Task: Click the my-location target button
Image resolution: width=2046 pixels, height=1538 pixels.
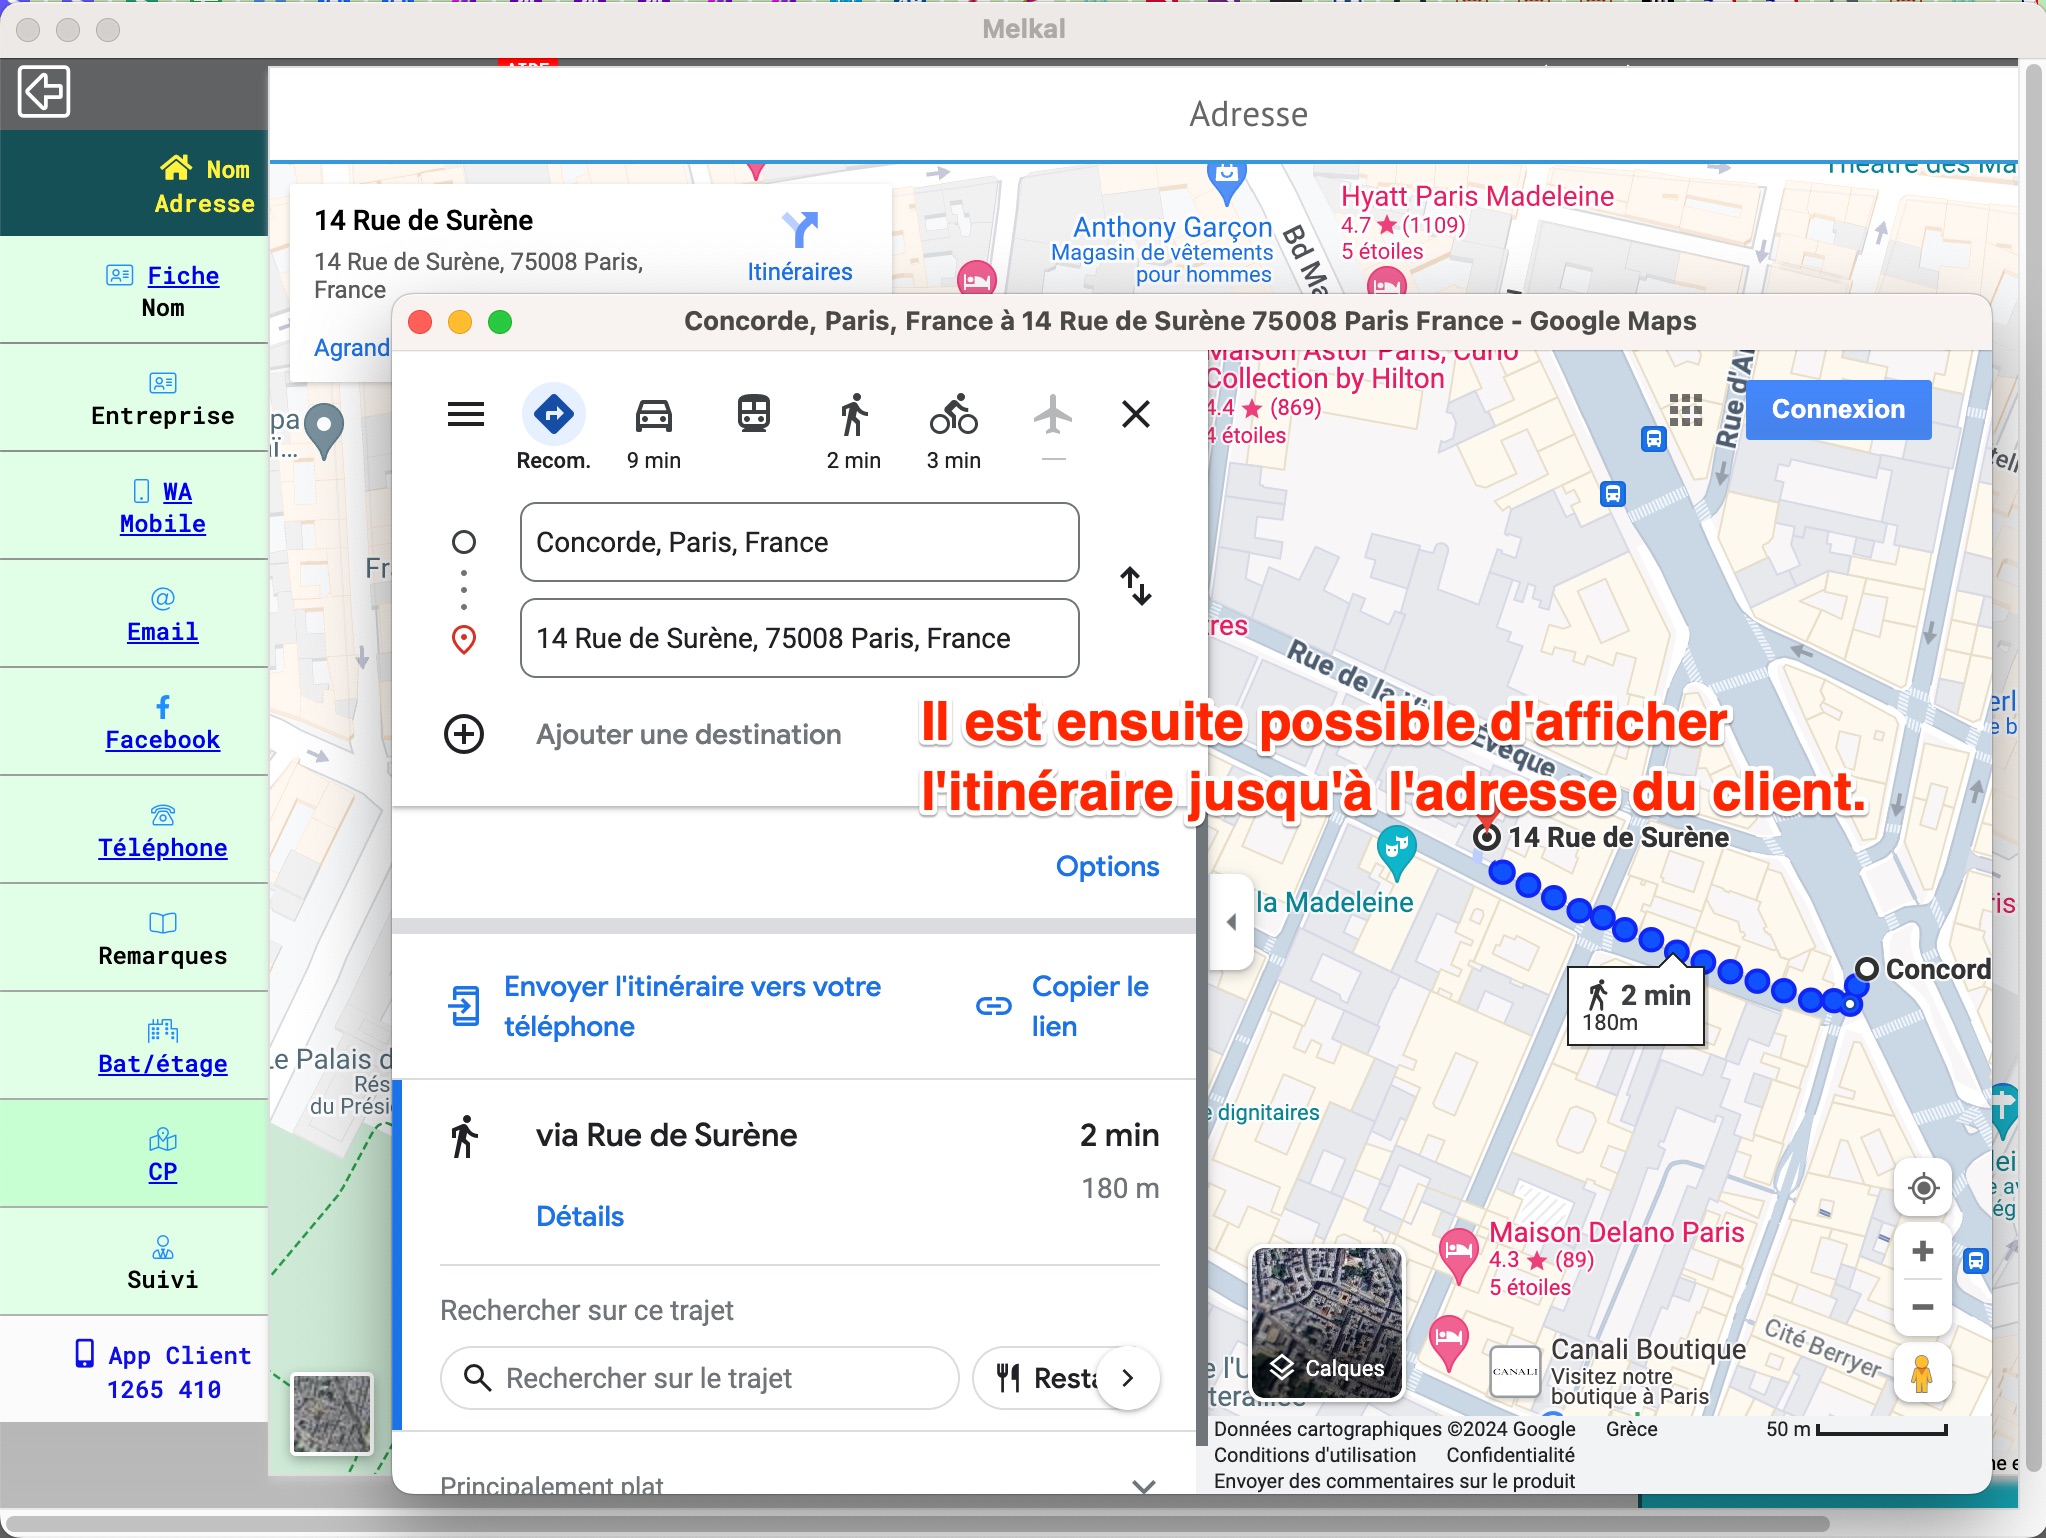Action: 1922,1189
